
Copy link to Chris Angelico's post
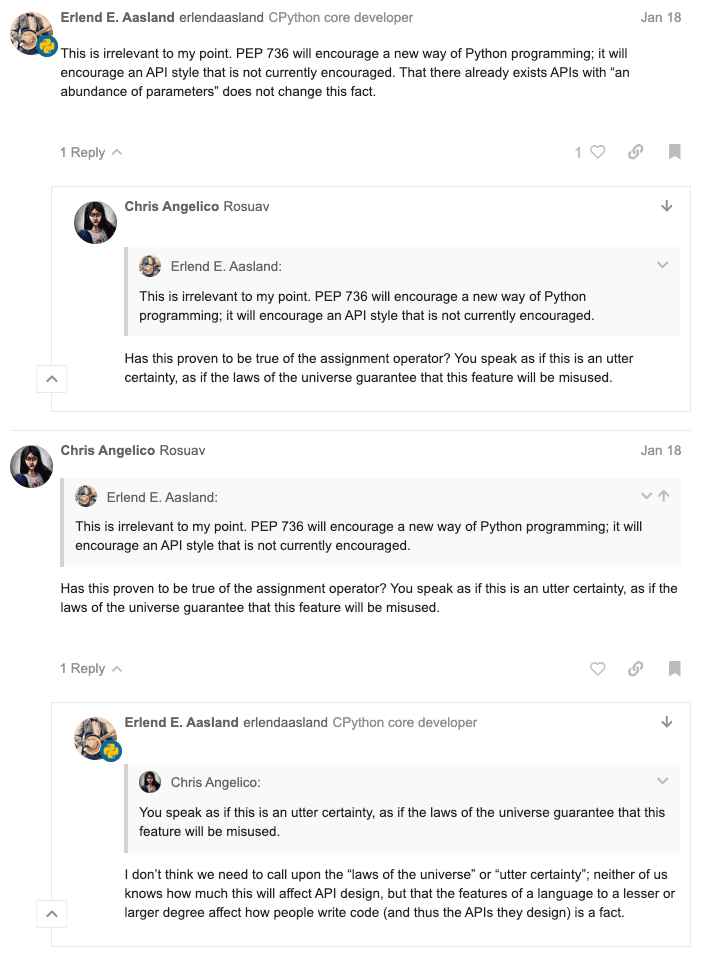[635, 668]
